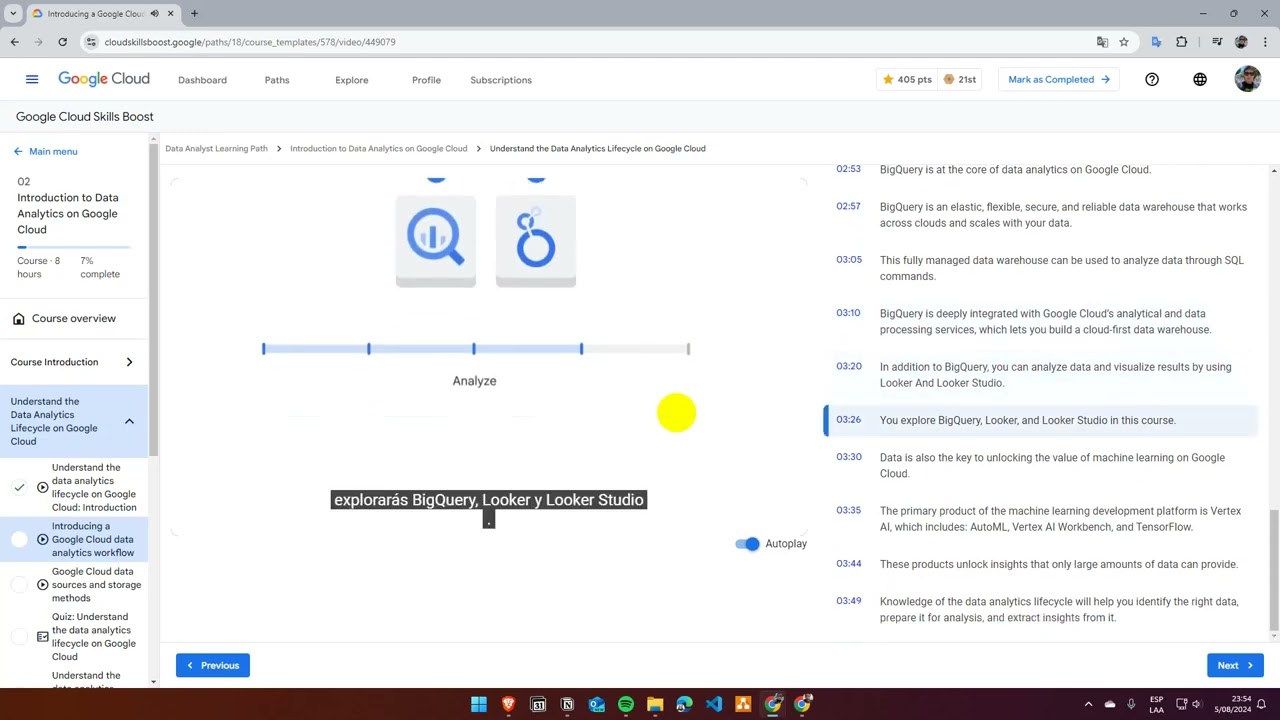Open Brave browser from taskbar
The height and width of the screenshot is (720, 1280).
click(508, 704)
